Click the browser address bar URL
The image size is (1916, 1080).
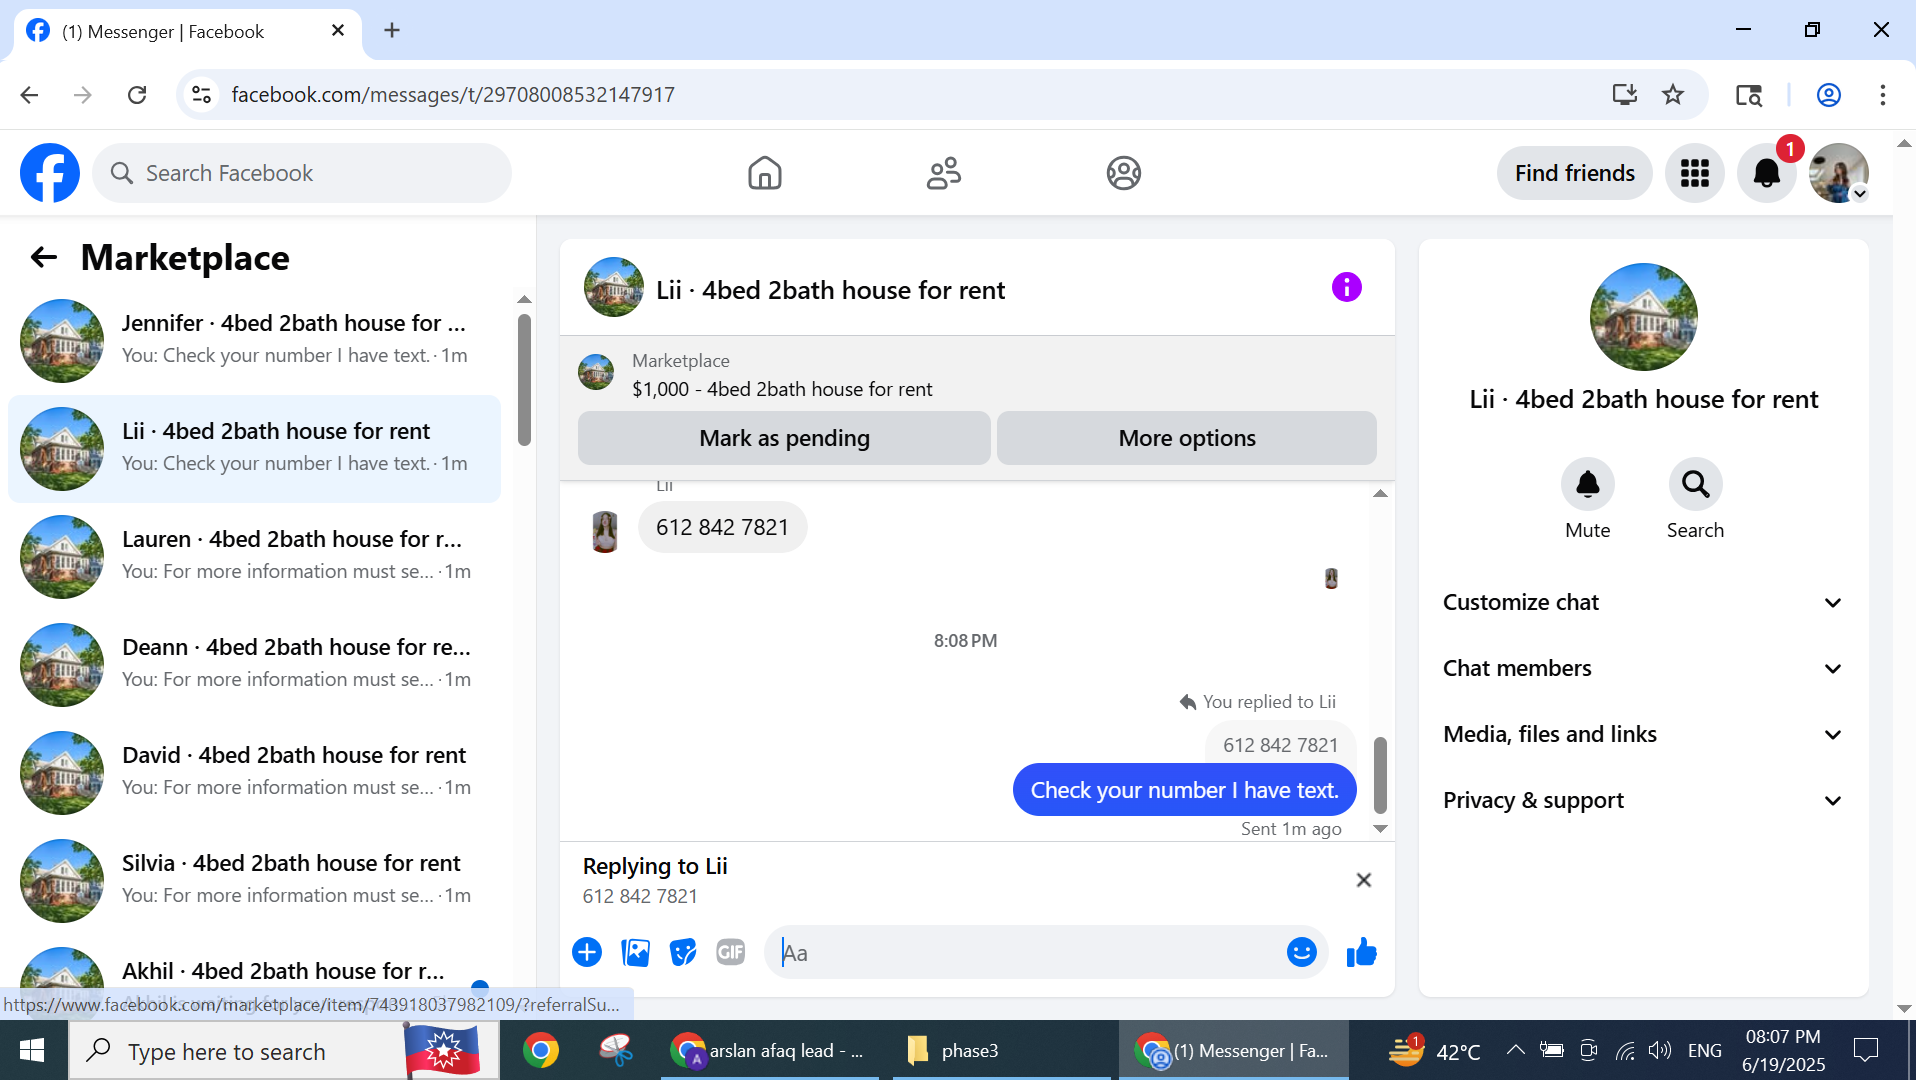point(453,95)
